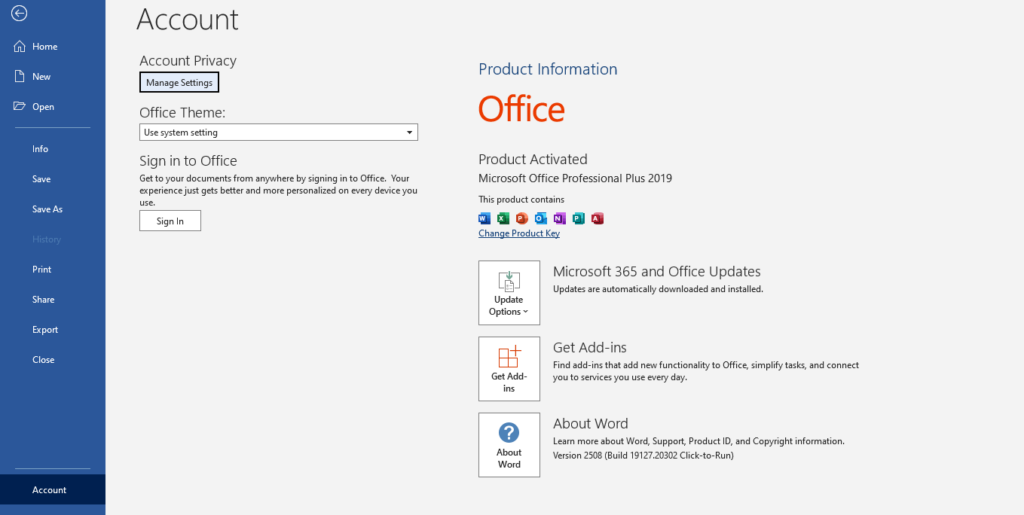1024x515 pixels.
Task: Click the Access app icon
Action: tap(598, 219)
